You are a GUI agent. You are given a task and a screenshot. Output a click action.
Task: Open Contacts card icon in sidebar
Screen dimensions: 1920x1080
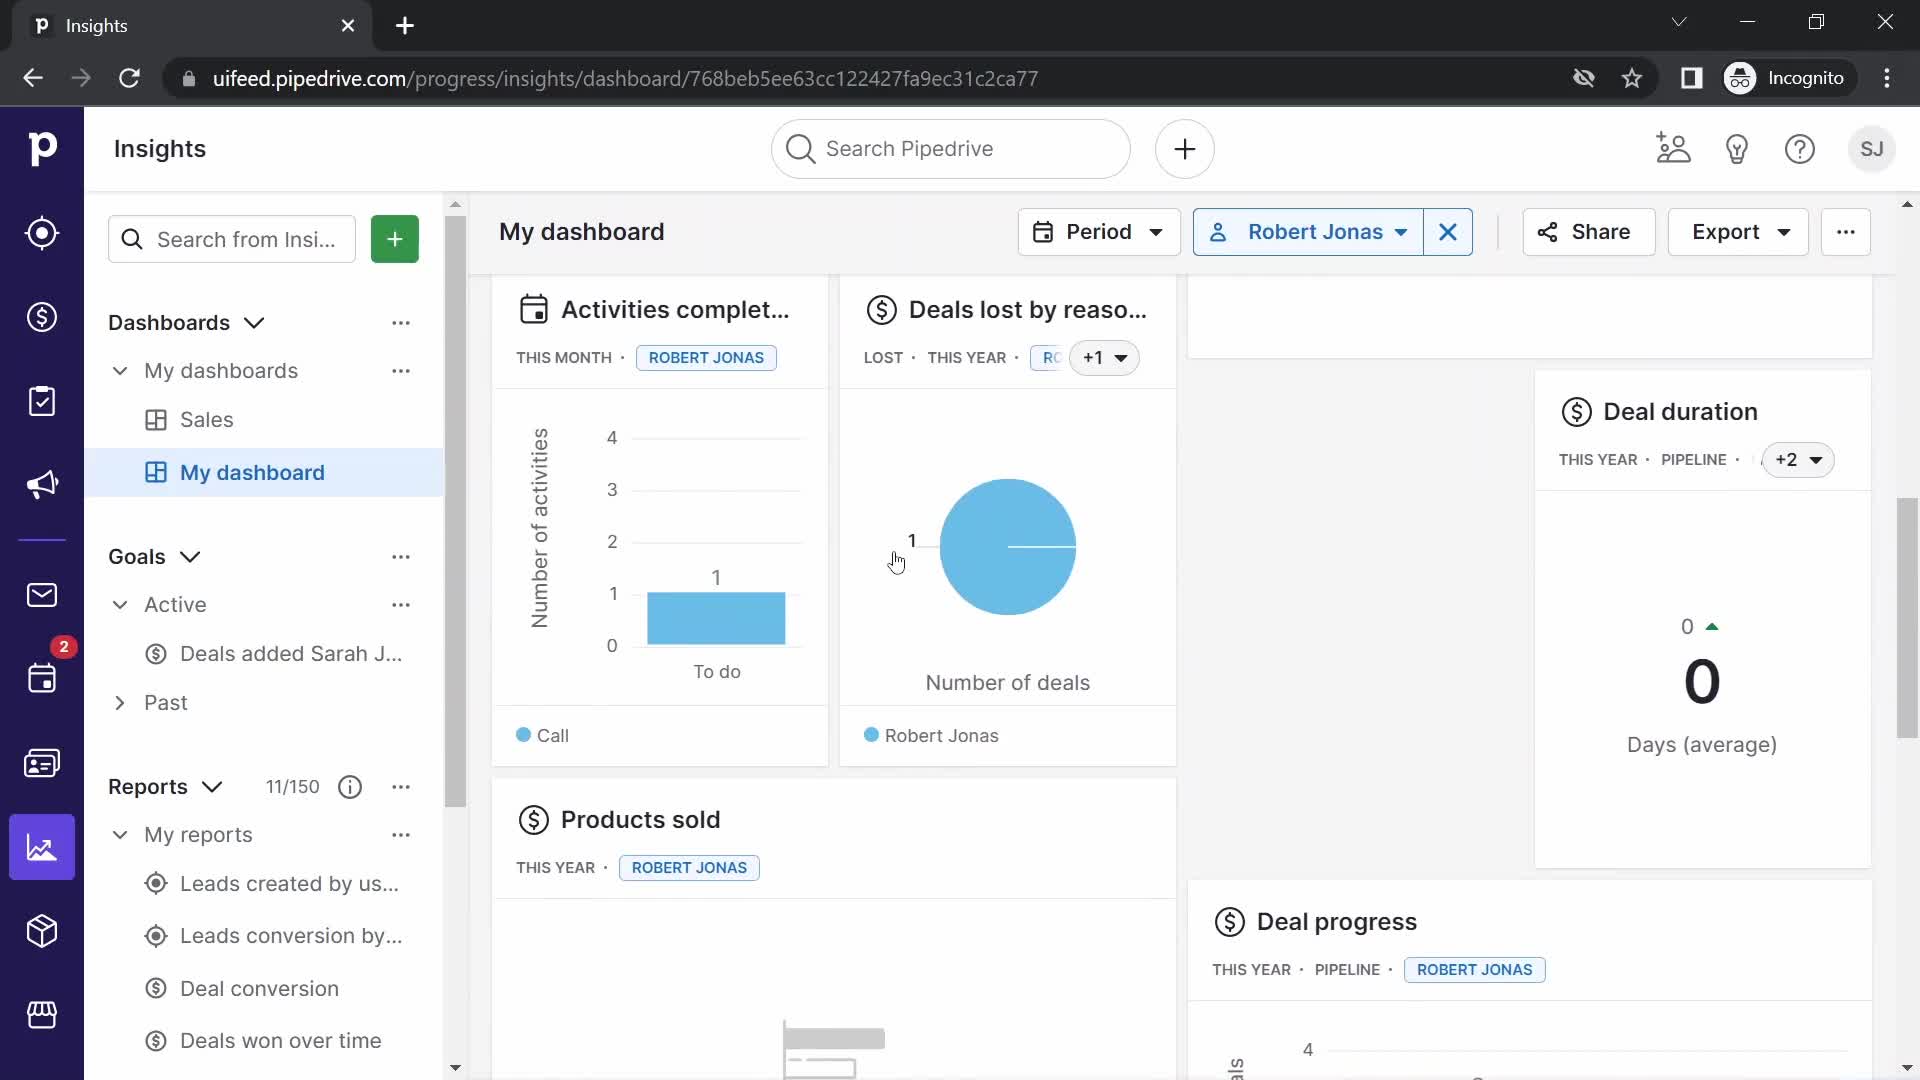pyautogui.click(x=42, y=763)
